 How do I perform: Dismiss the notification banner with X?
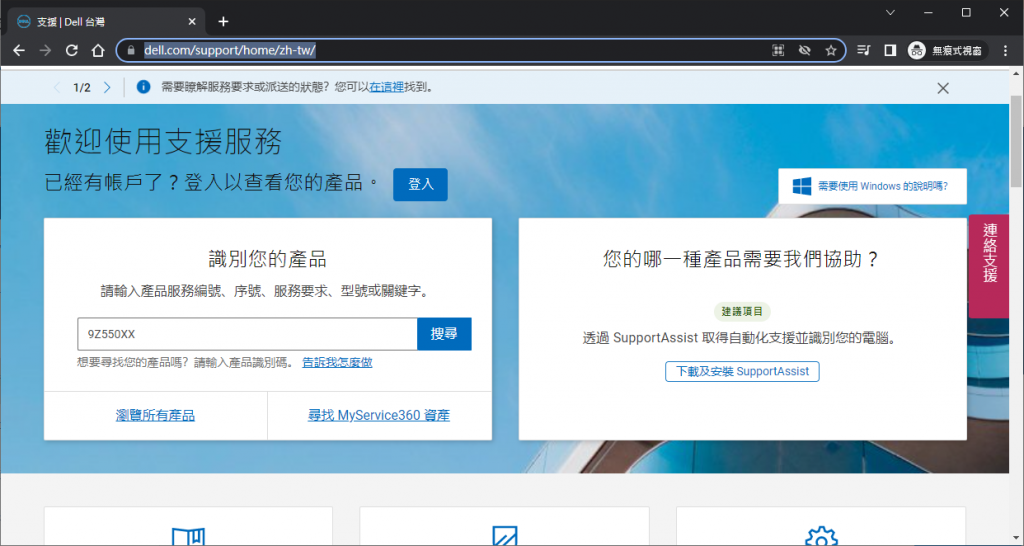click(942, 88)
